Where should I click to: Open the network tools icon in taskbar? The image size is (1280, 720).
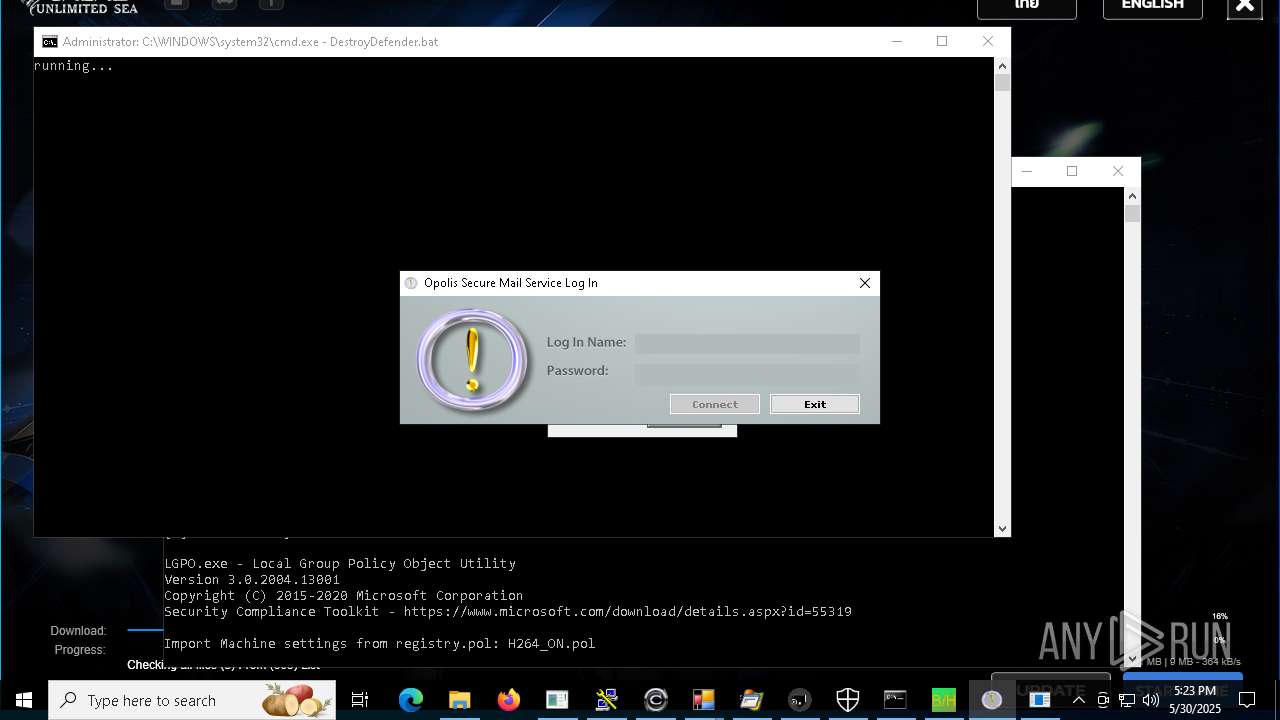(606, 700)
